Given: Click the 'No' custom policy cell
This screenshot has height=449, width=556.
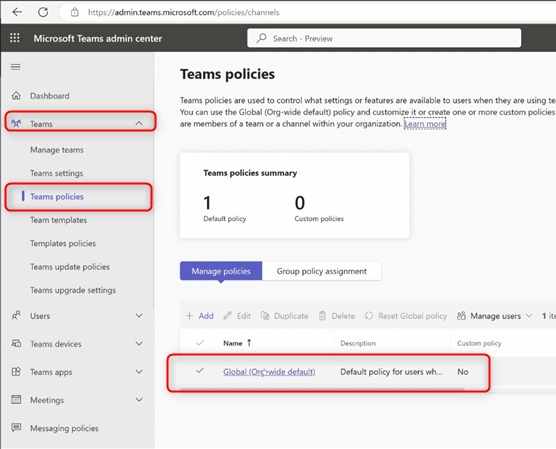Looking at the screenshot, I should (463, 372).
